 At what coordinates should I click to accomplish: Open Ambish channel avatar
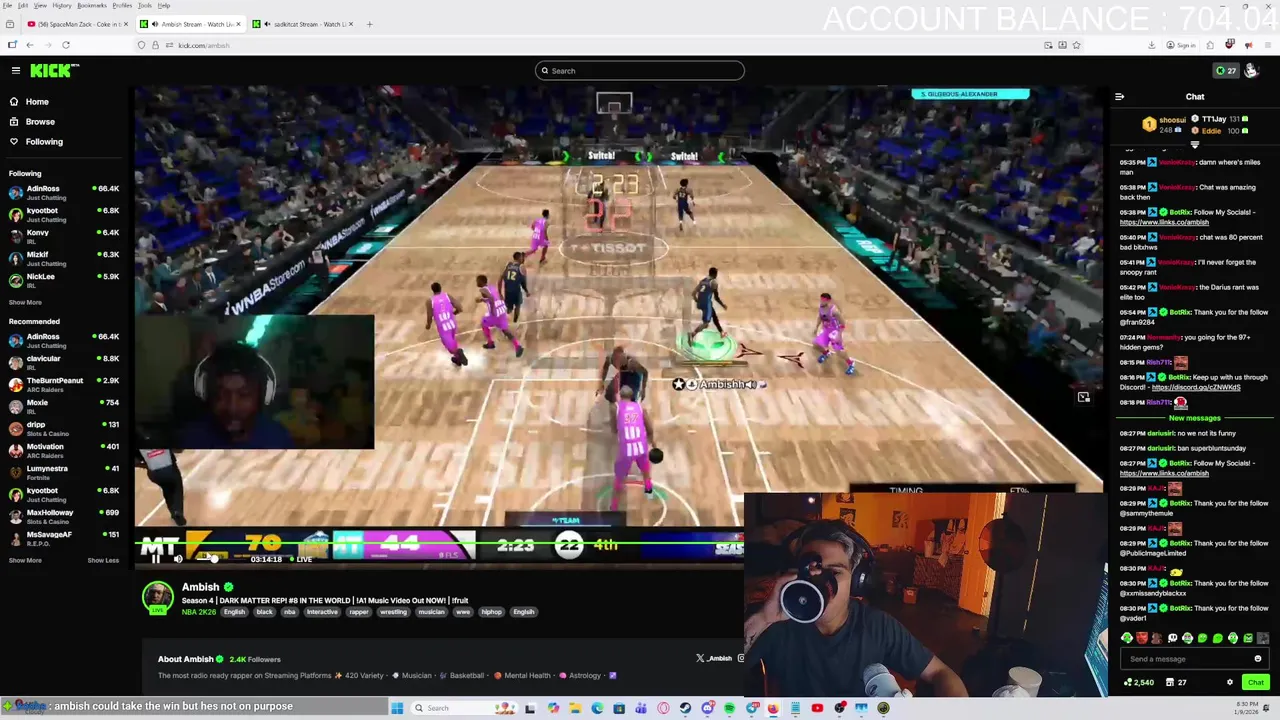tap(157, 597)
